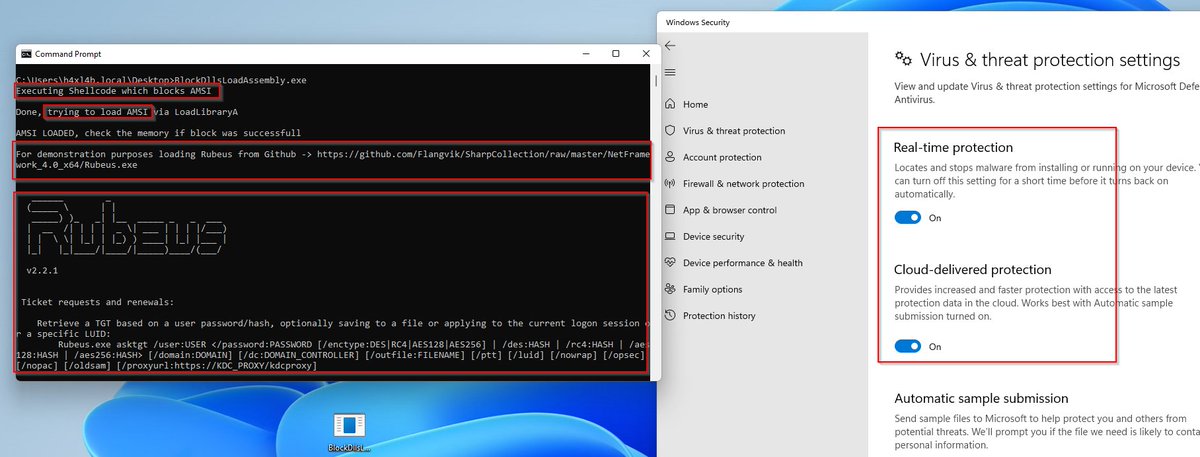Open Protection history label
Viewport: 1200px width, 457px height.
pos(719,316)
